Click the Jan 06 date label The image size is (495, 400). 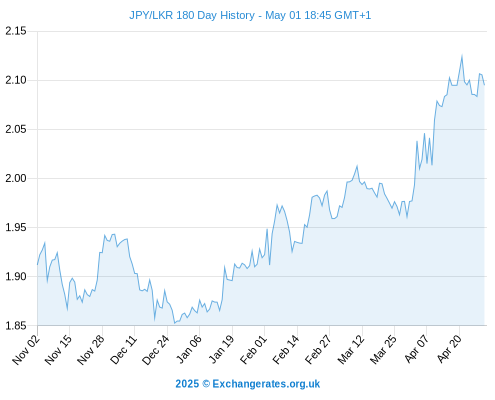pyautogui.click(x=188, y=350)
